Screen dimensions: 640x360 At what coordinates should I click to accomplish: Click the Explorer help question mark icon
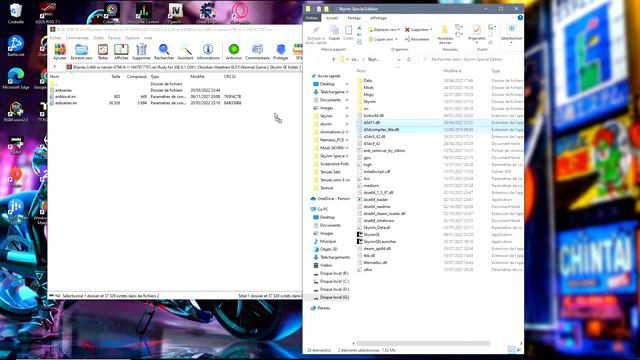point(520,18)
